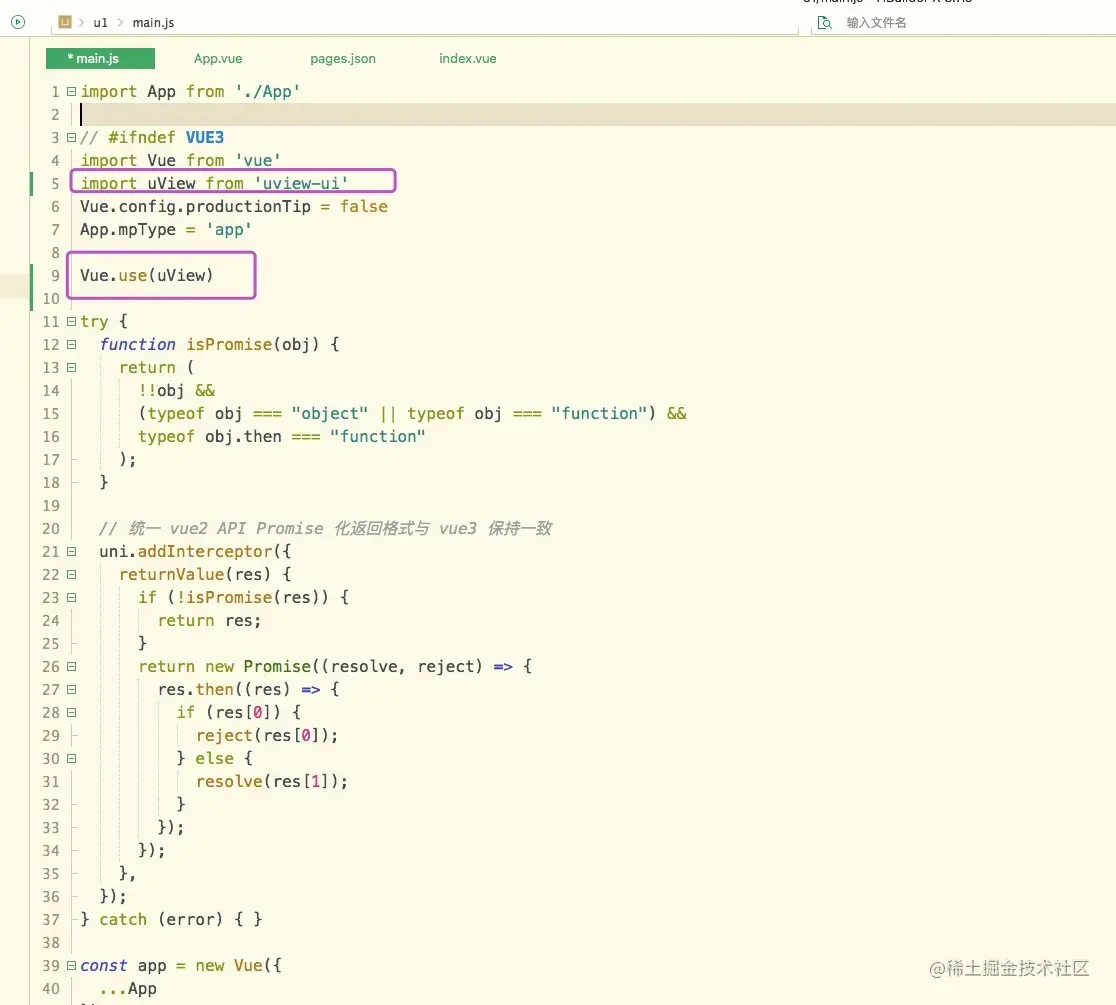Click the Chinese comment on line 20
1116x1005 pixels.
(x=325, y=529)
